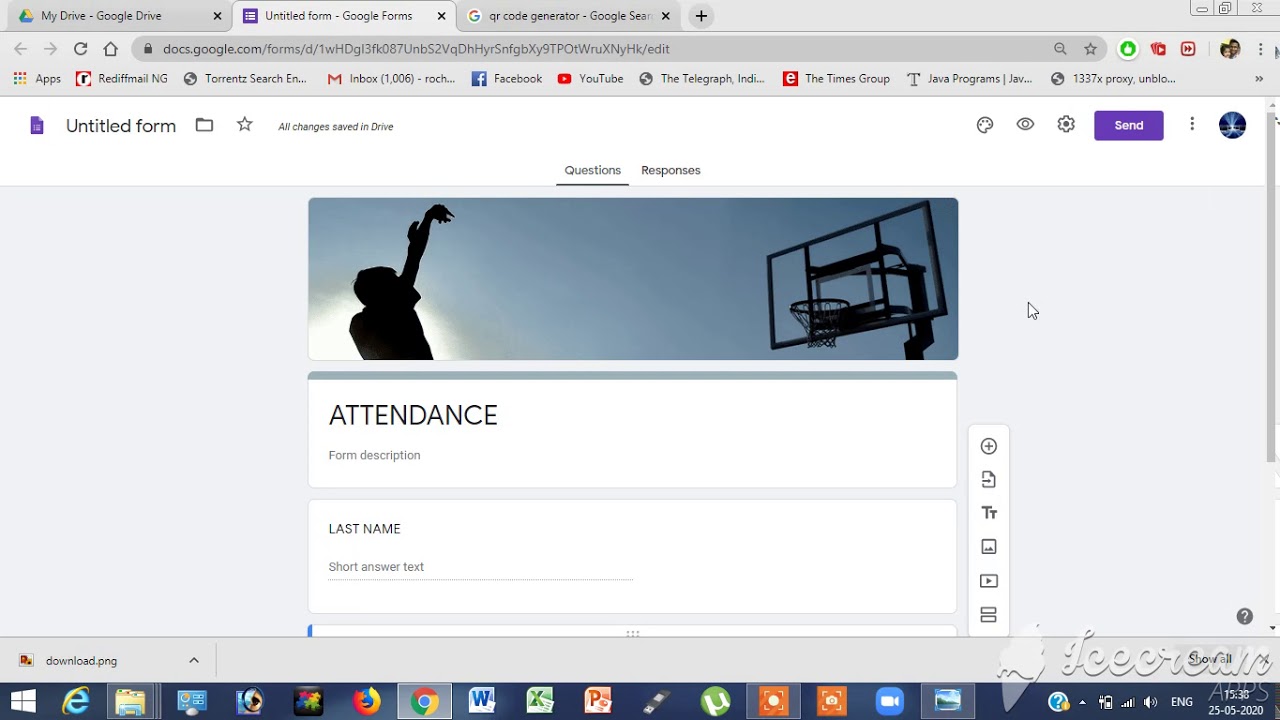
Task: Open the Apps bookmark shortcut
Action: point(37,79)
